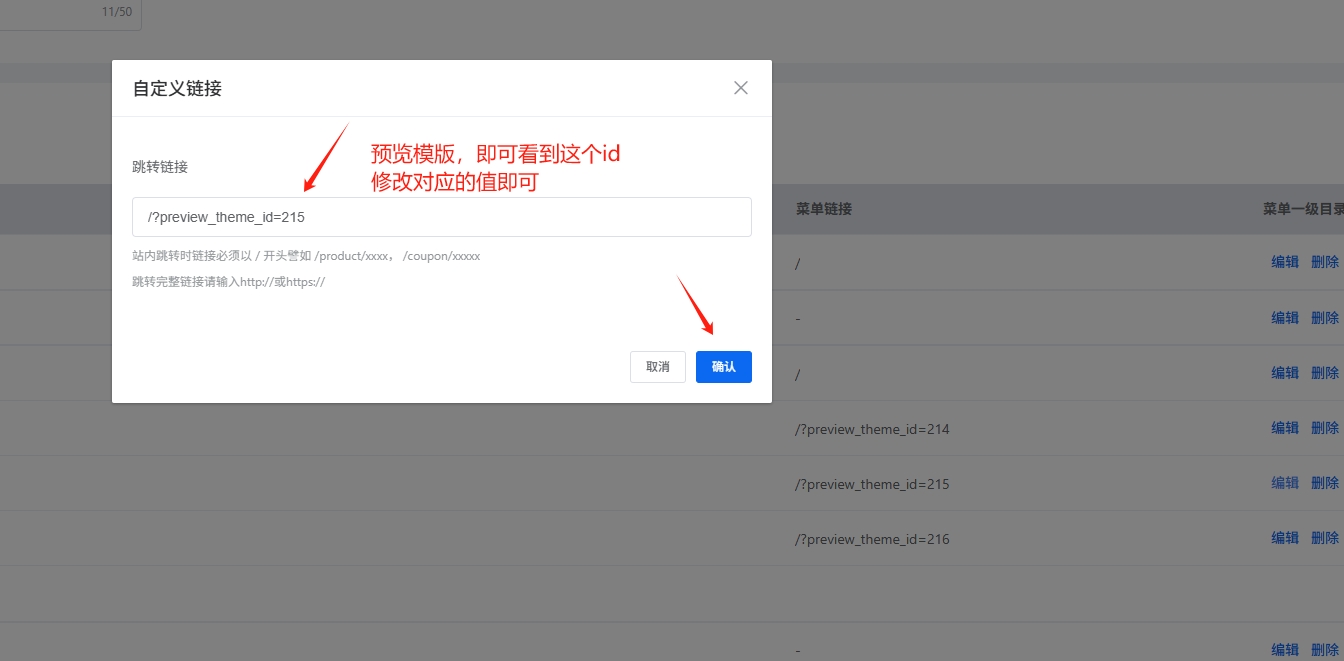Click 编辑 in the second table row
Viewport: 1344px width, 661px height.
coord(1285,318)
